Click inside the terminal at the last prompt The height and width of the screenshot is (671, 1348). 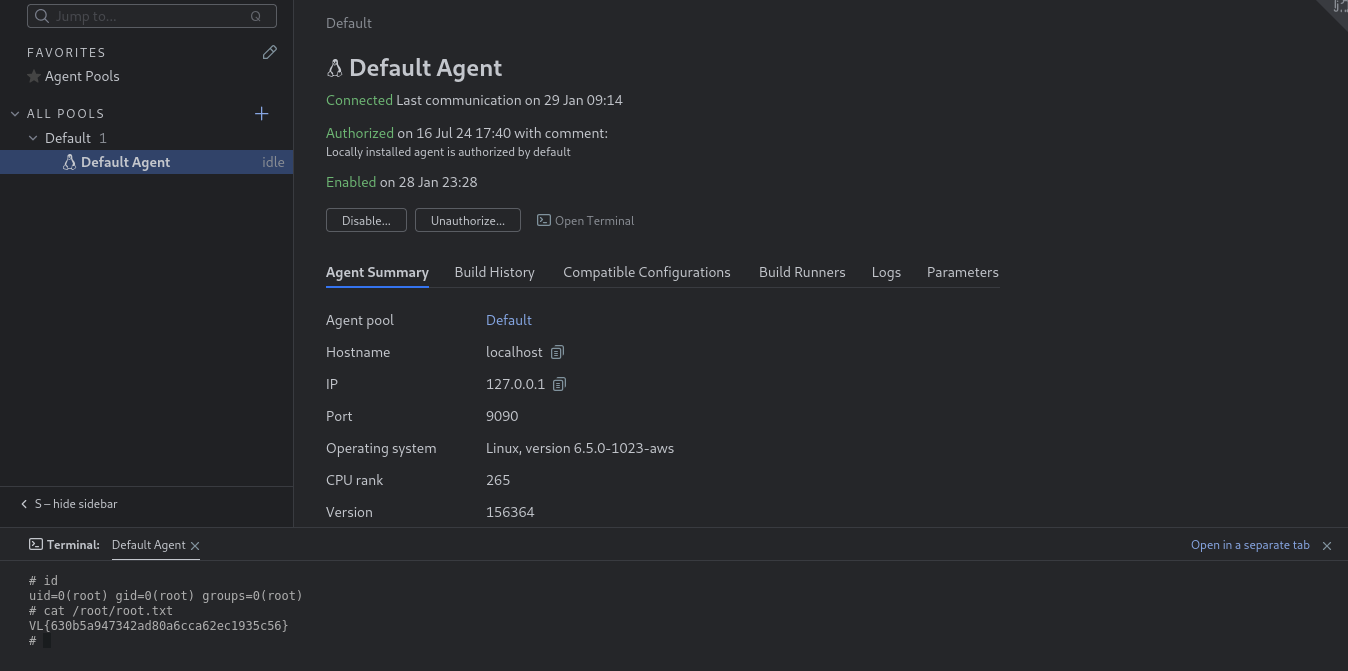point(47,641)
